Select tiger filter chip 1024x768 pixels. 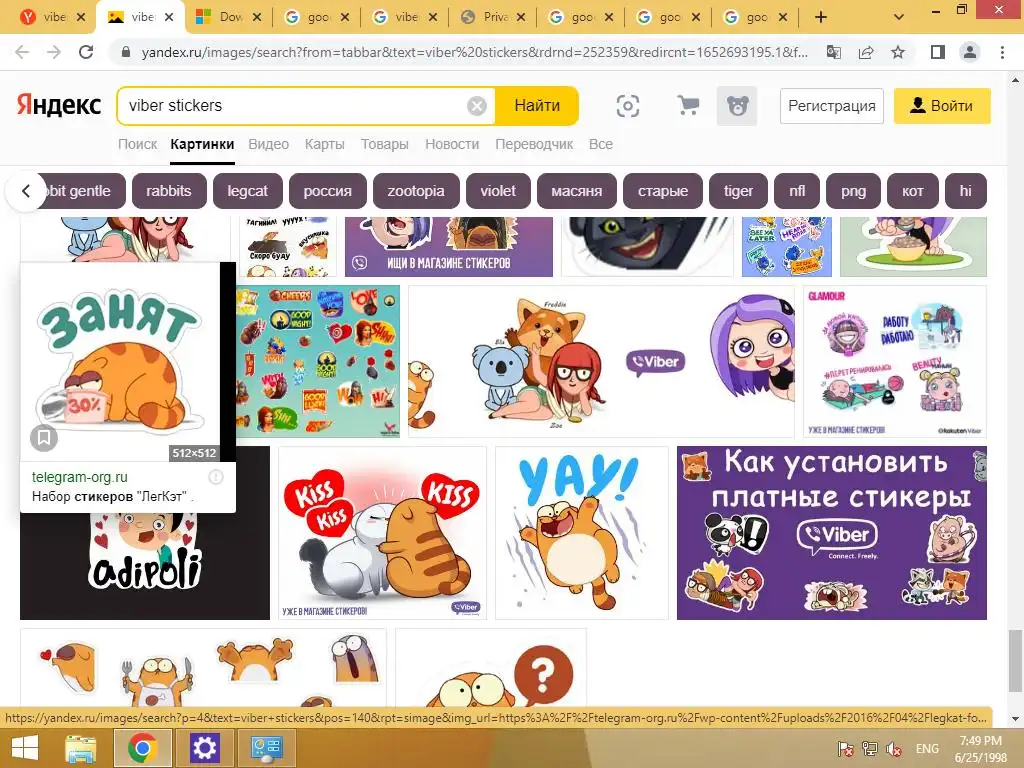(x=739, y=191)
